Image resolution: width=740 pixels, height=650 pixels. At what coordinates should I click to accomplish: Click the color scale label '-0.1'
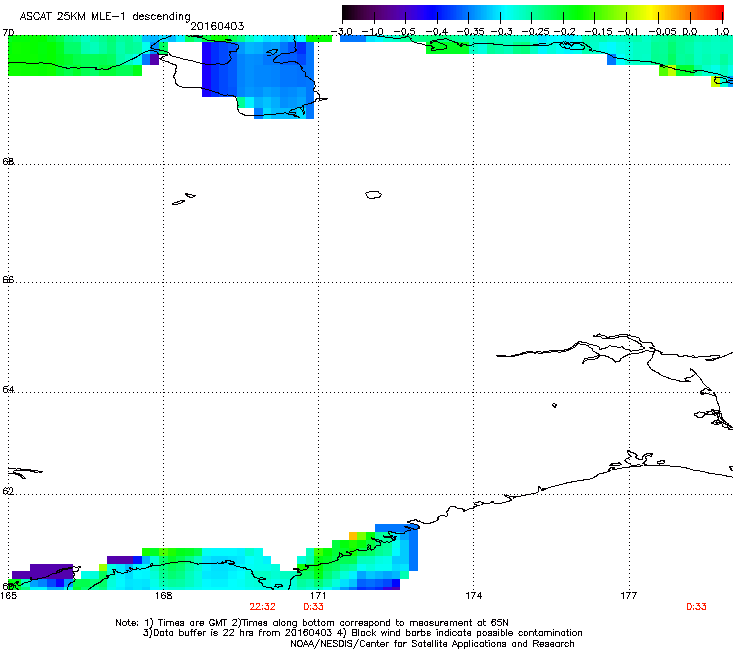(x=628, y=32)
